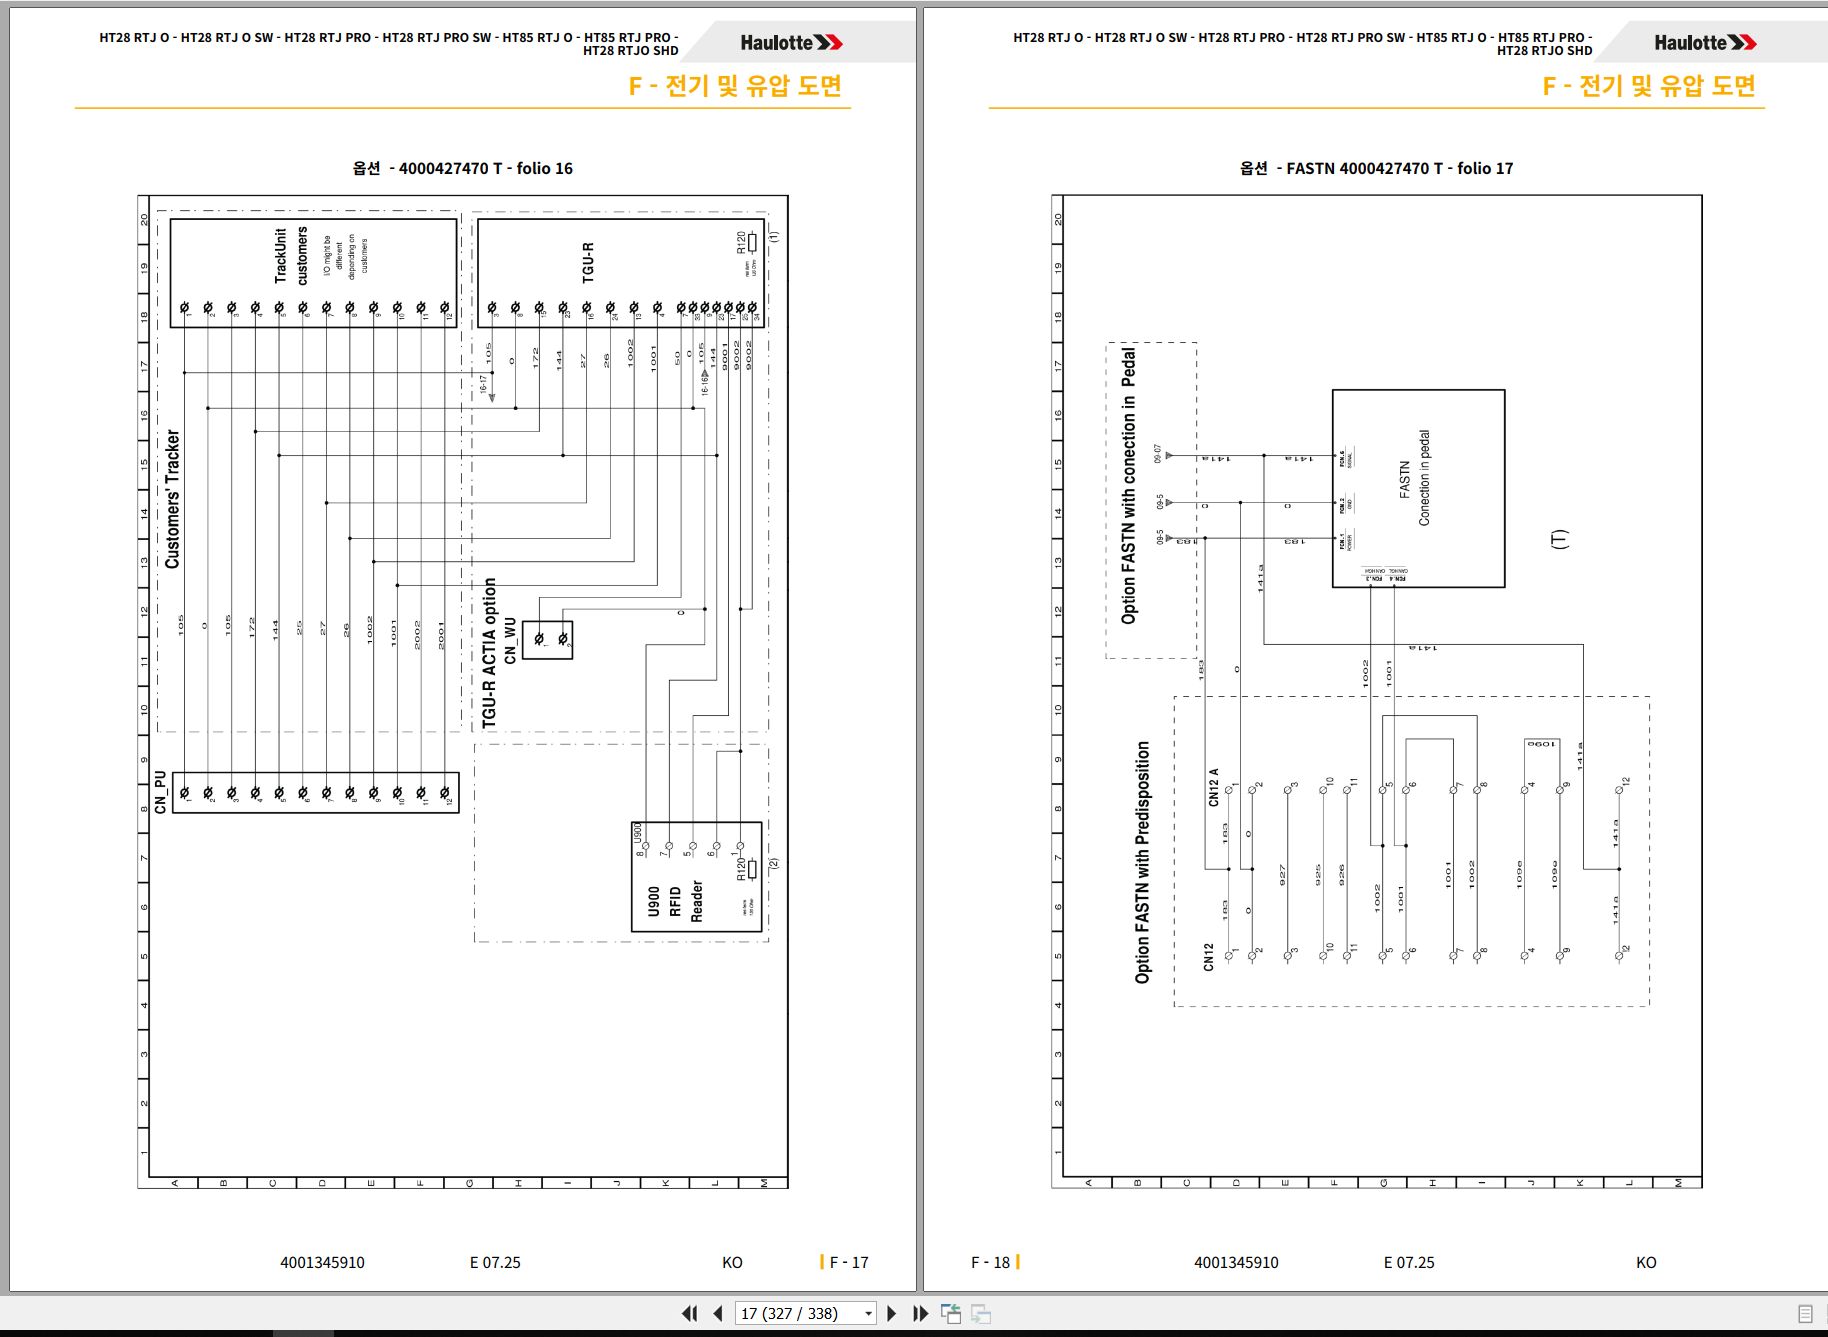Screen dimensions: 1828x1337
Task: Jump to the last page
Action: 921,1314
